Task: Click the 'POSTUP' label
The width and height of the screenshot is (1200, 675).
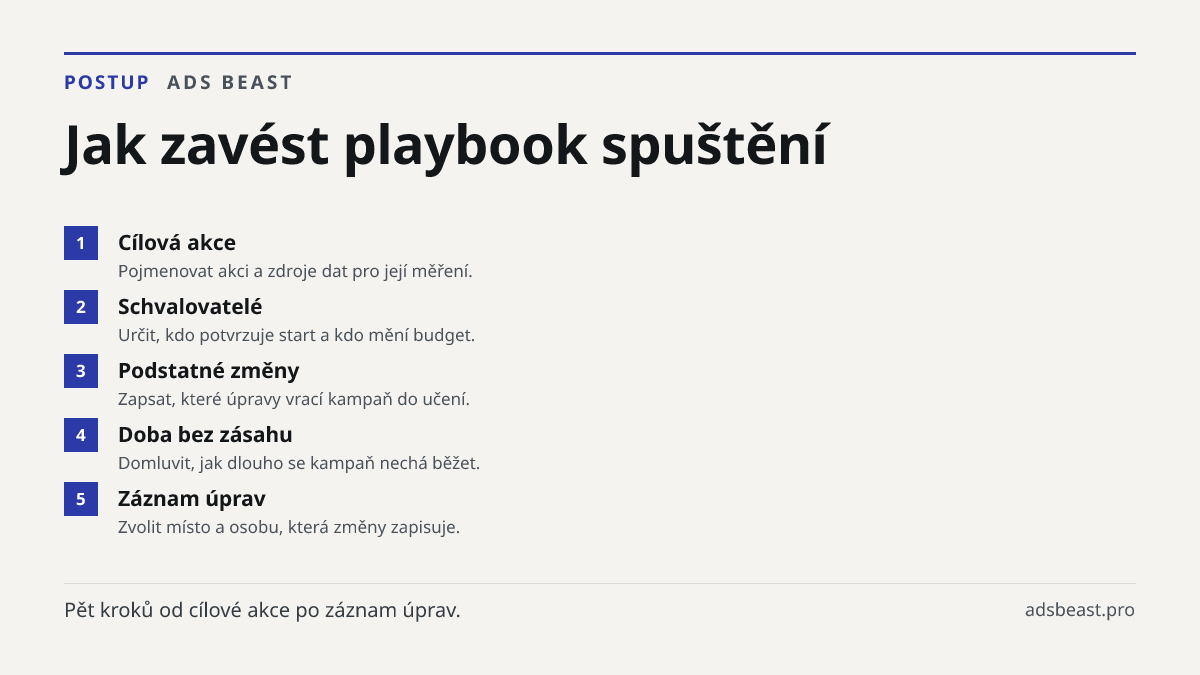Action: 107,83
